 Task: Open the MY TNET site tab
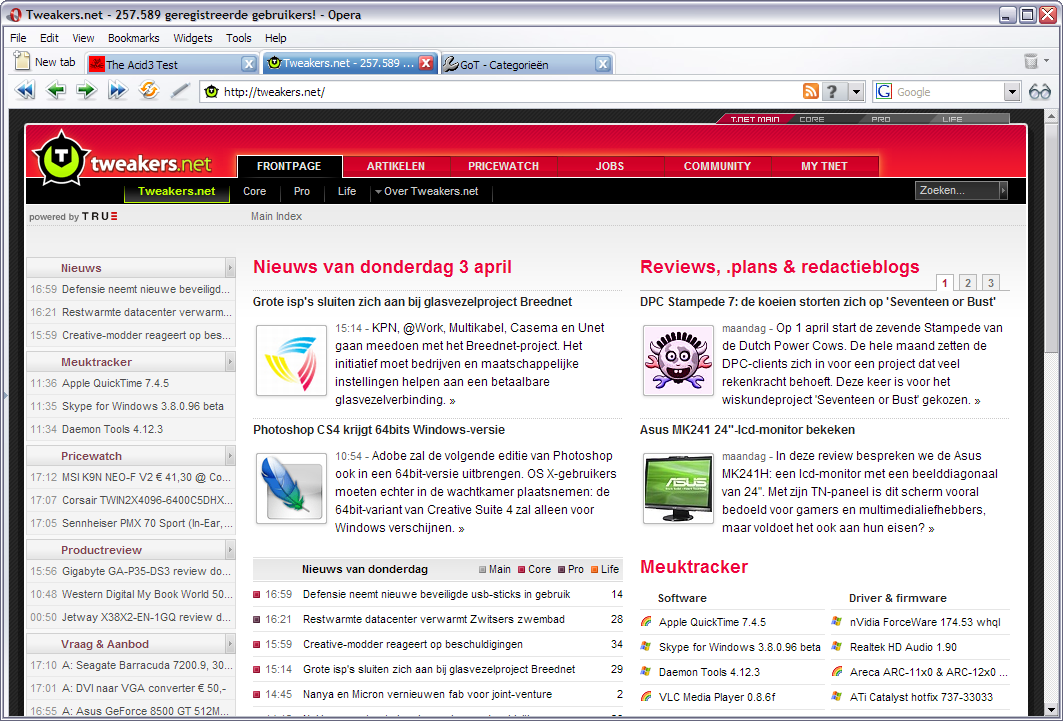coord(824,166)
